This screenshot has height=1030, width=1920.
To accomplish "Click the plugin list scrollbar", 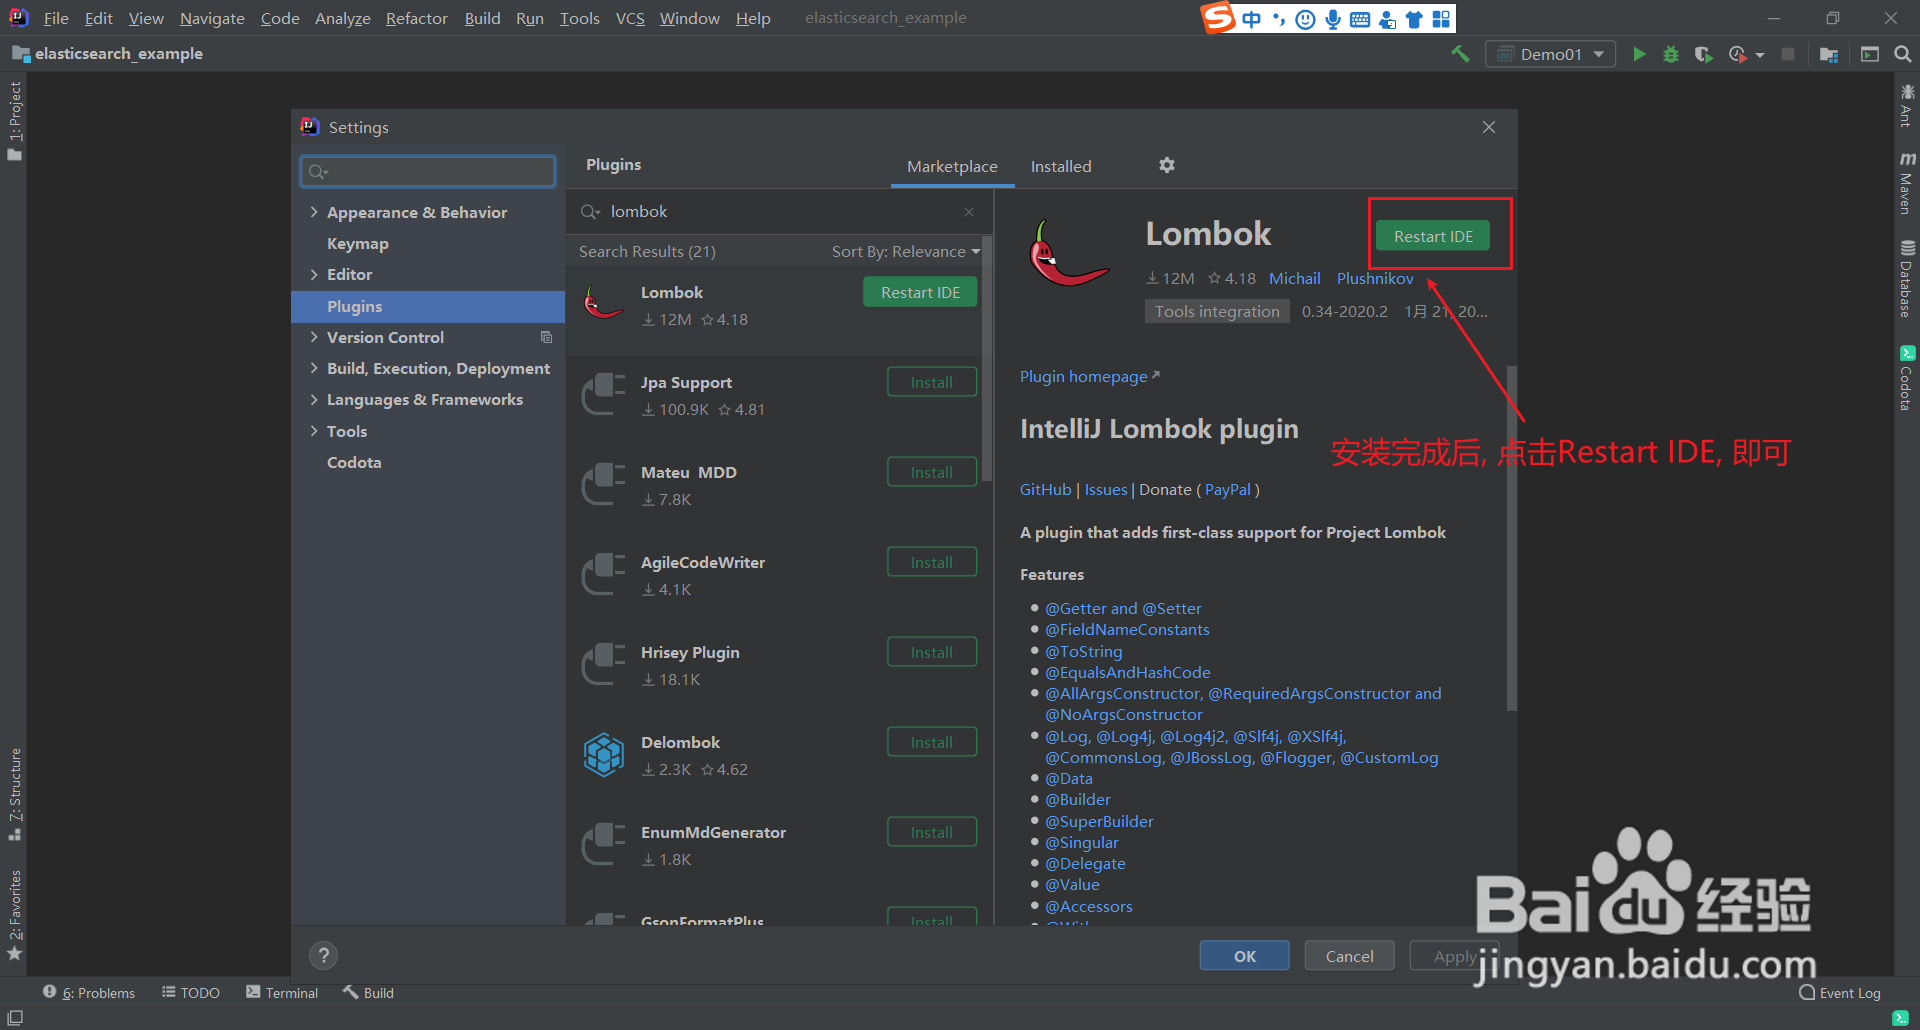I will (988, 358).
